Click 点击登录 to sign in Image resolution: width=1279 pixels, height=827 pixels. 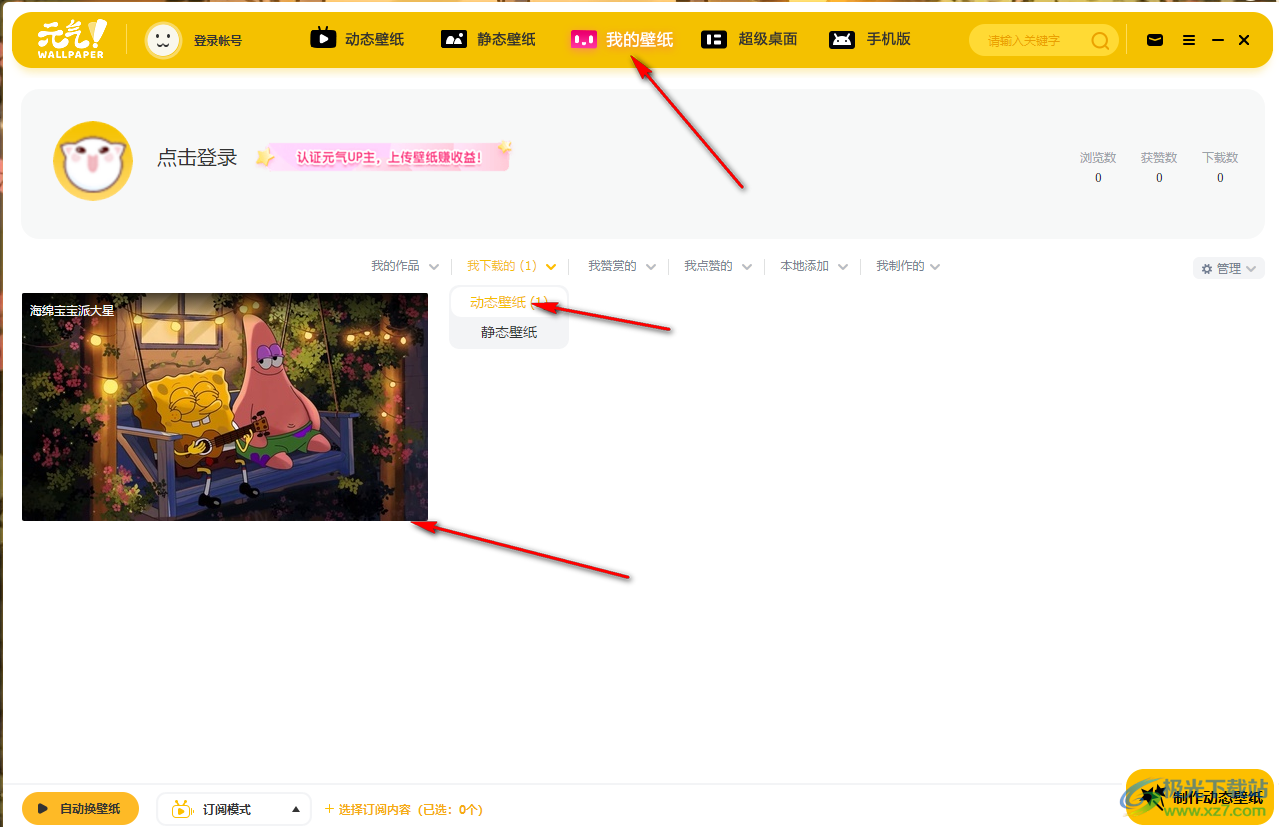click(197, 157)
